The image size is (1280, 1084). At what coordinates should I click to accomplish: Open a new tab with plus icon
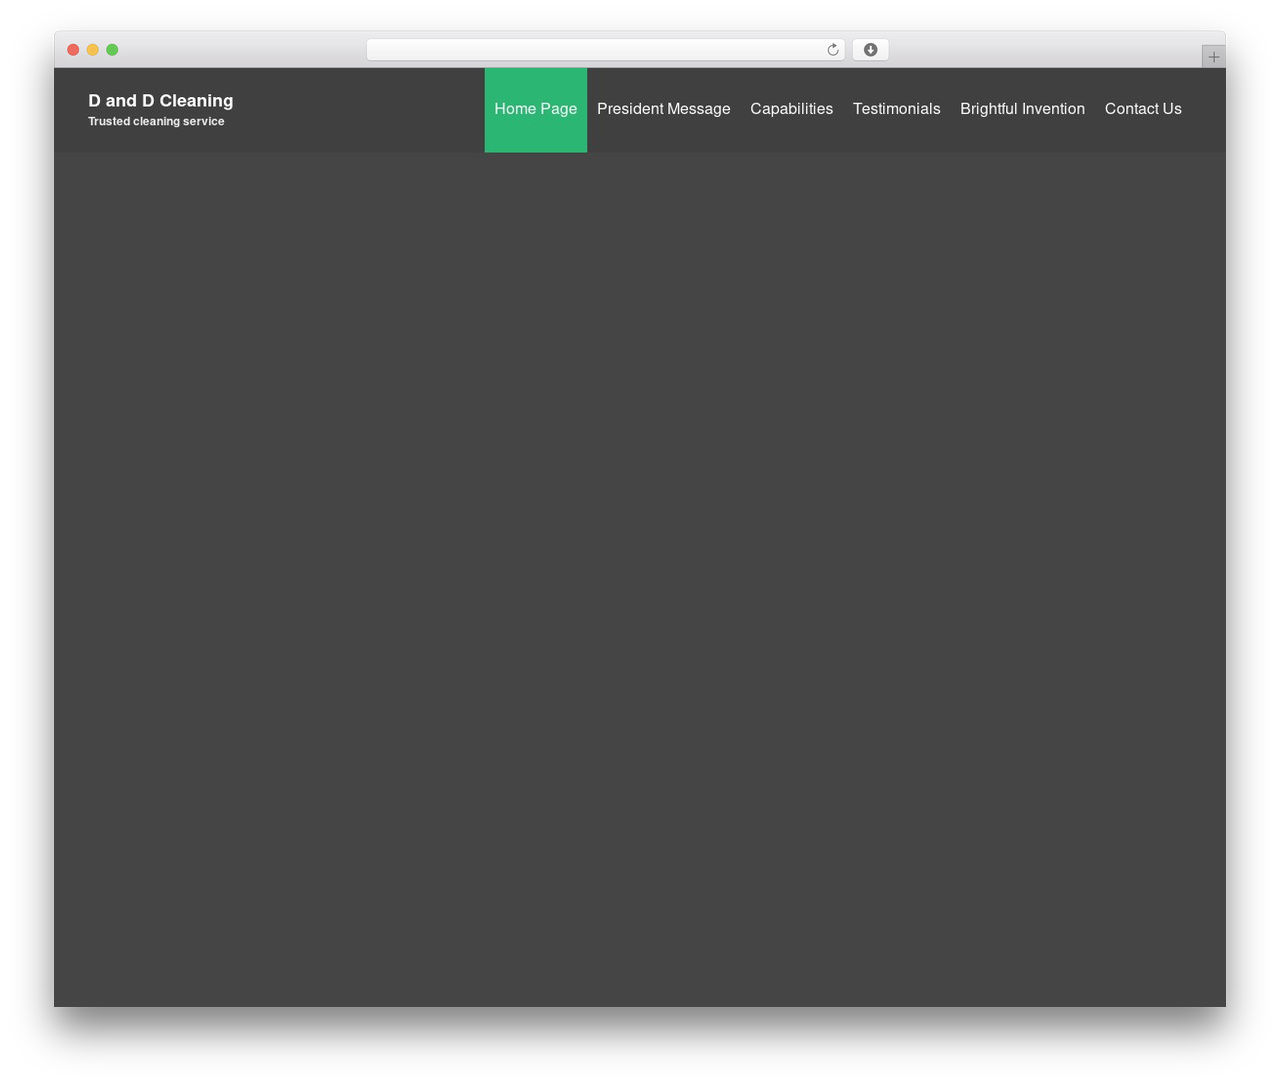point(1213,57)
